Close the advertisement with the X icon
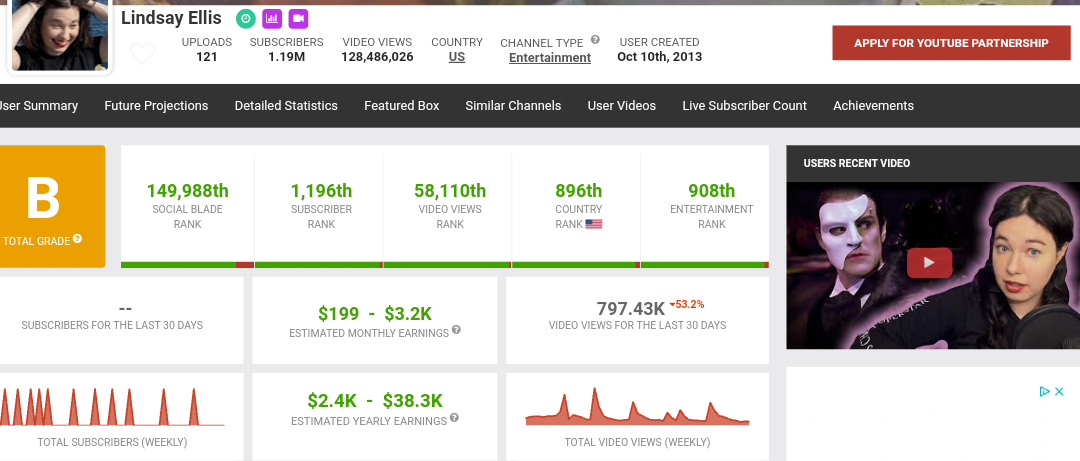 coord(1060,391)
